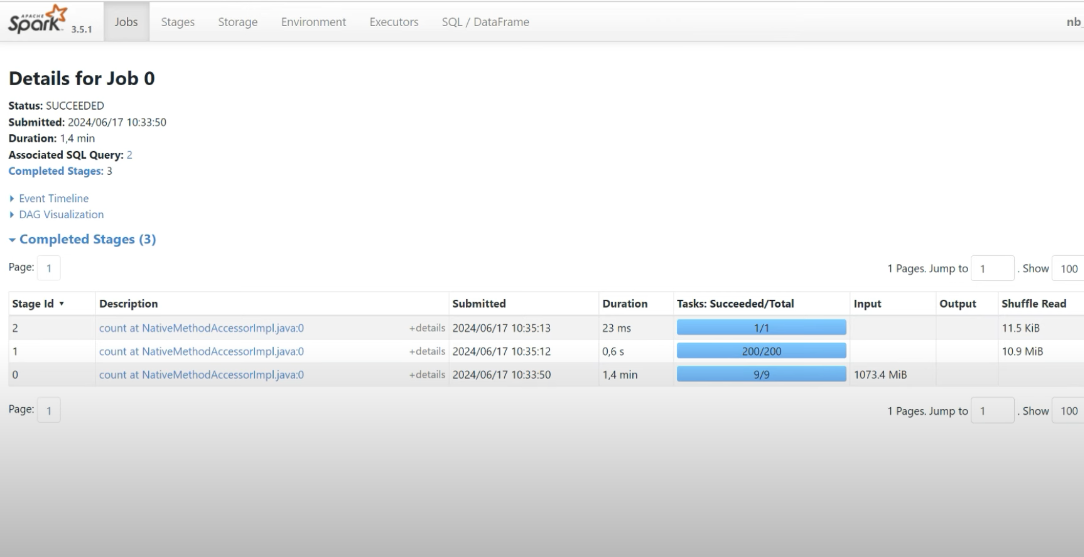Image resolution: width=1084 pixels, height=557 pixels.
Task: Click the Completed Stages: 3 link
Action: (55, 171)
